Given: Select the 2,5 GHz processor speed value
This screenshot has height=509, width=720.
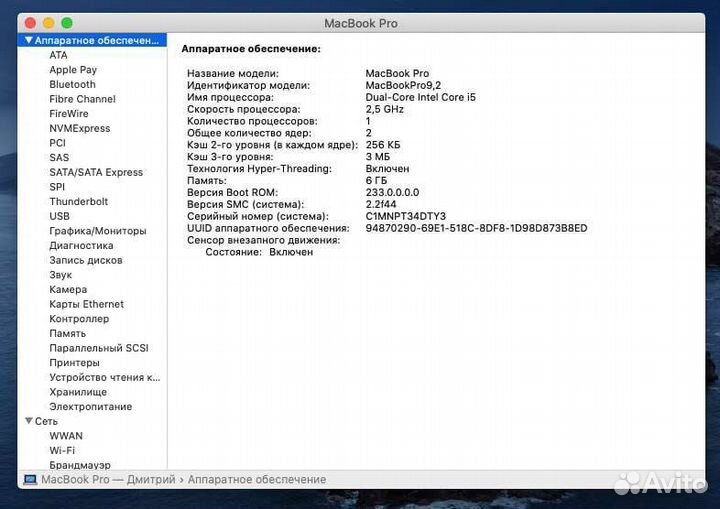Looking at the screenshot, I should [x=385, y=109].
